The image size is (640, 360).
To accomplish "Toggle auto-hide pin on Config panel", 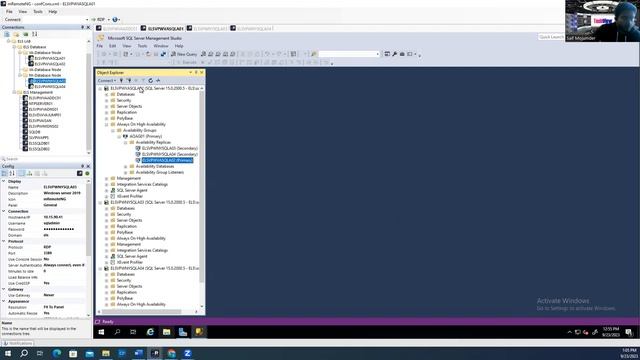I will click(82, 166).
